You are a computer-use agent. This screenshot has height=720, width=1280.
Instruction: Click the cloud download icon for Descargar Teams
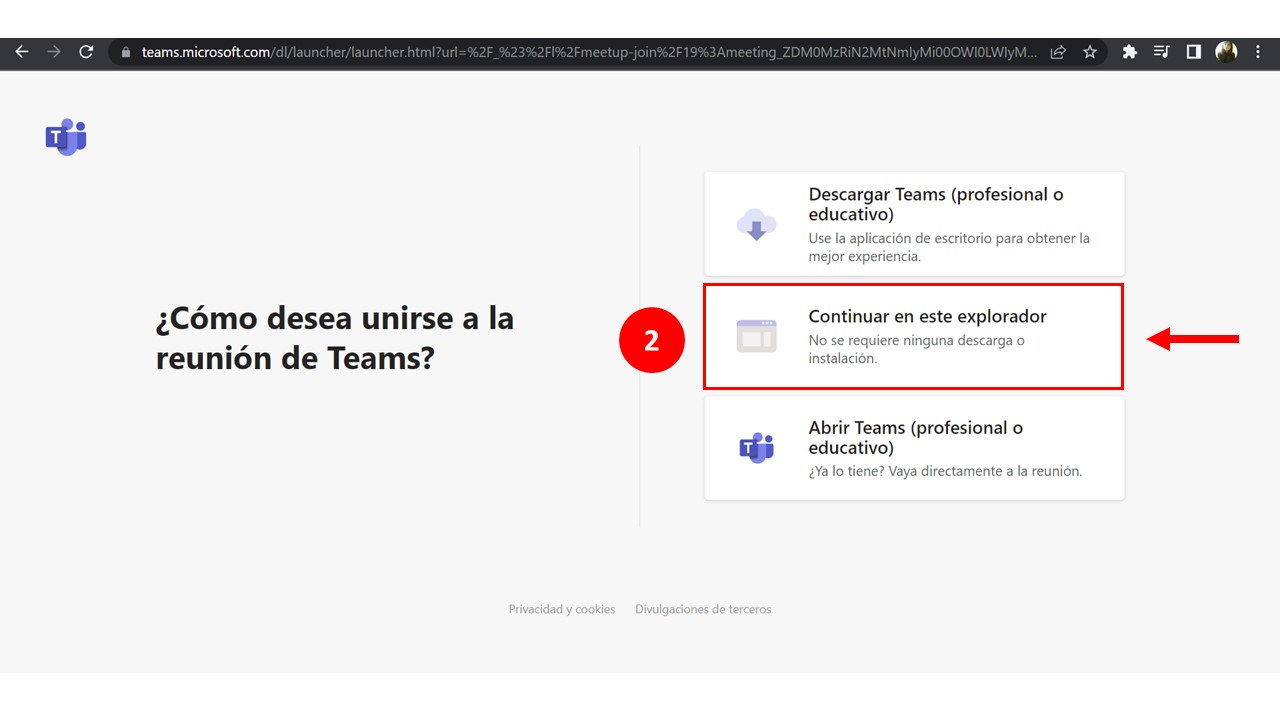click(x=757, y=226)
